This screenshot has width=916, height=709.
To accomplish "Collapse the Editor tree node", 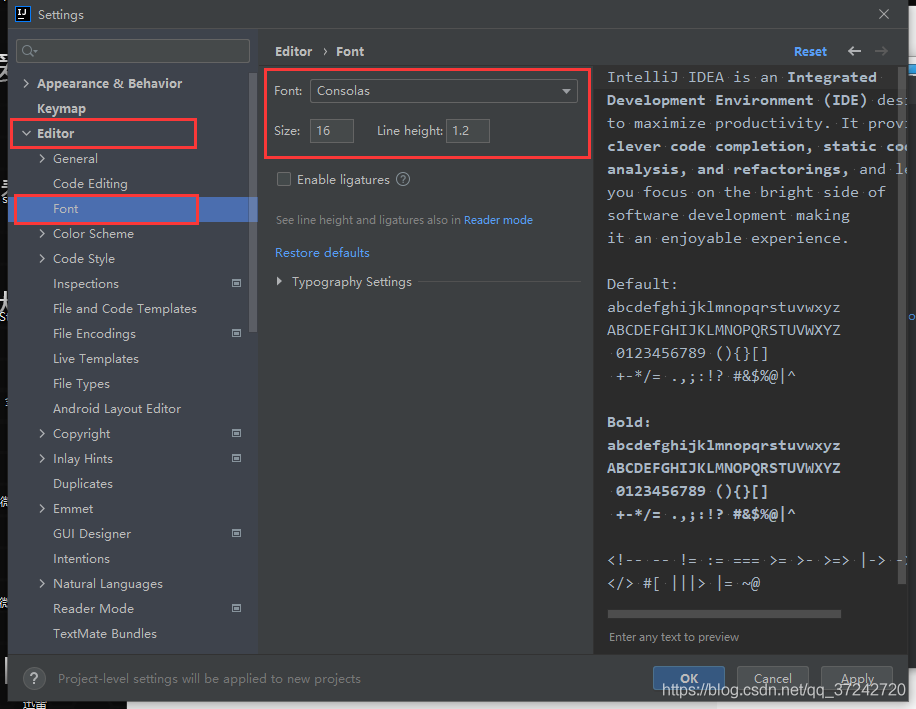I will click(x=26, y=133).
